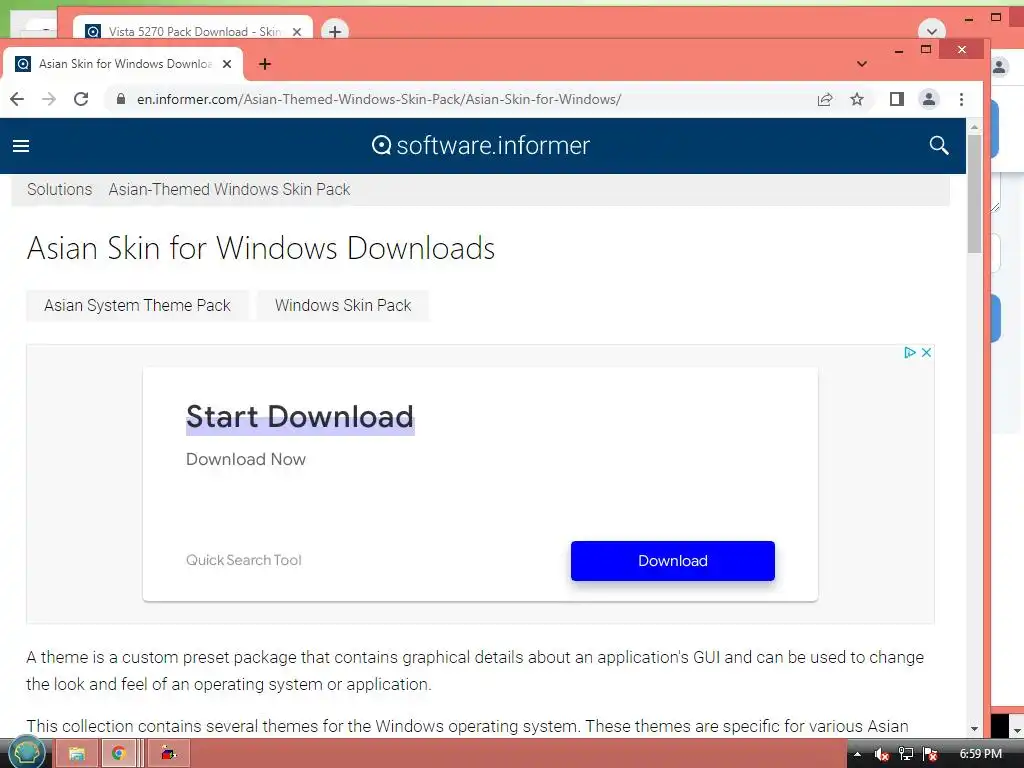Open Action Center flag icon

click(x=930, y=754)
